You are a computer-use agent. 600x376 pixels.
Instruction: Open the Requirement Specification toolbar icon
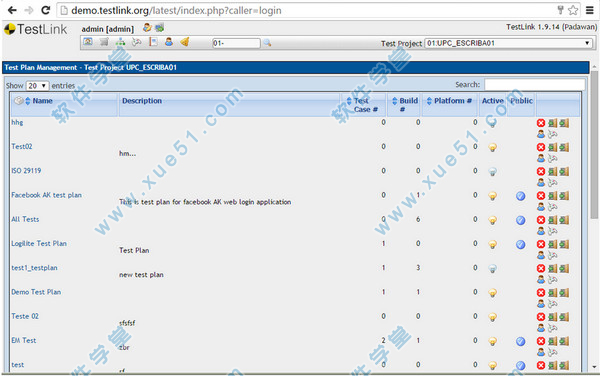104,42
